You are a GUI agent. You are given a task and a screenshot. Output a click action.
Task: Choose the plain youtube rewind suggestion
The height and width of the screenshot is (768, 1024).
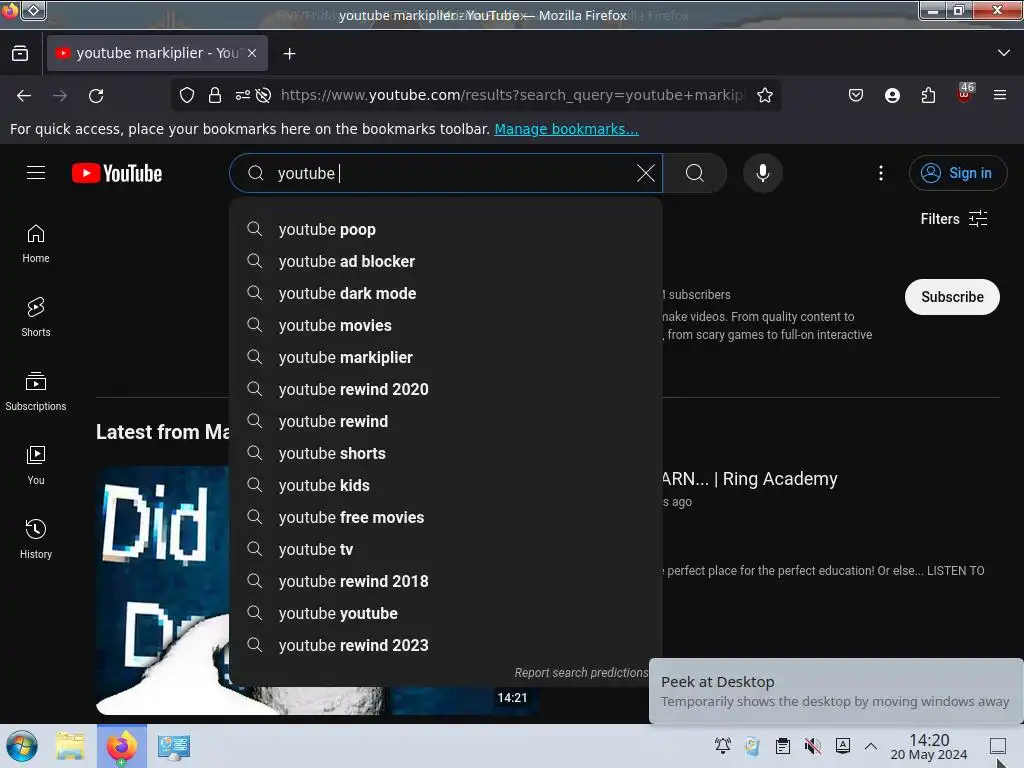[445, 421]
